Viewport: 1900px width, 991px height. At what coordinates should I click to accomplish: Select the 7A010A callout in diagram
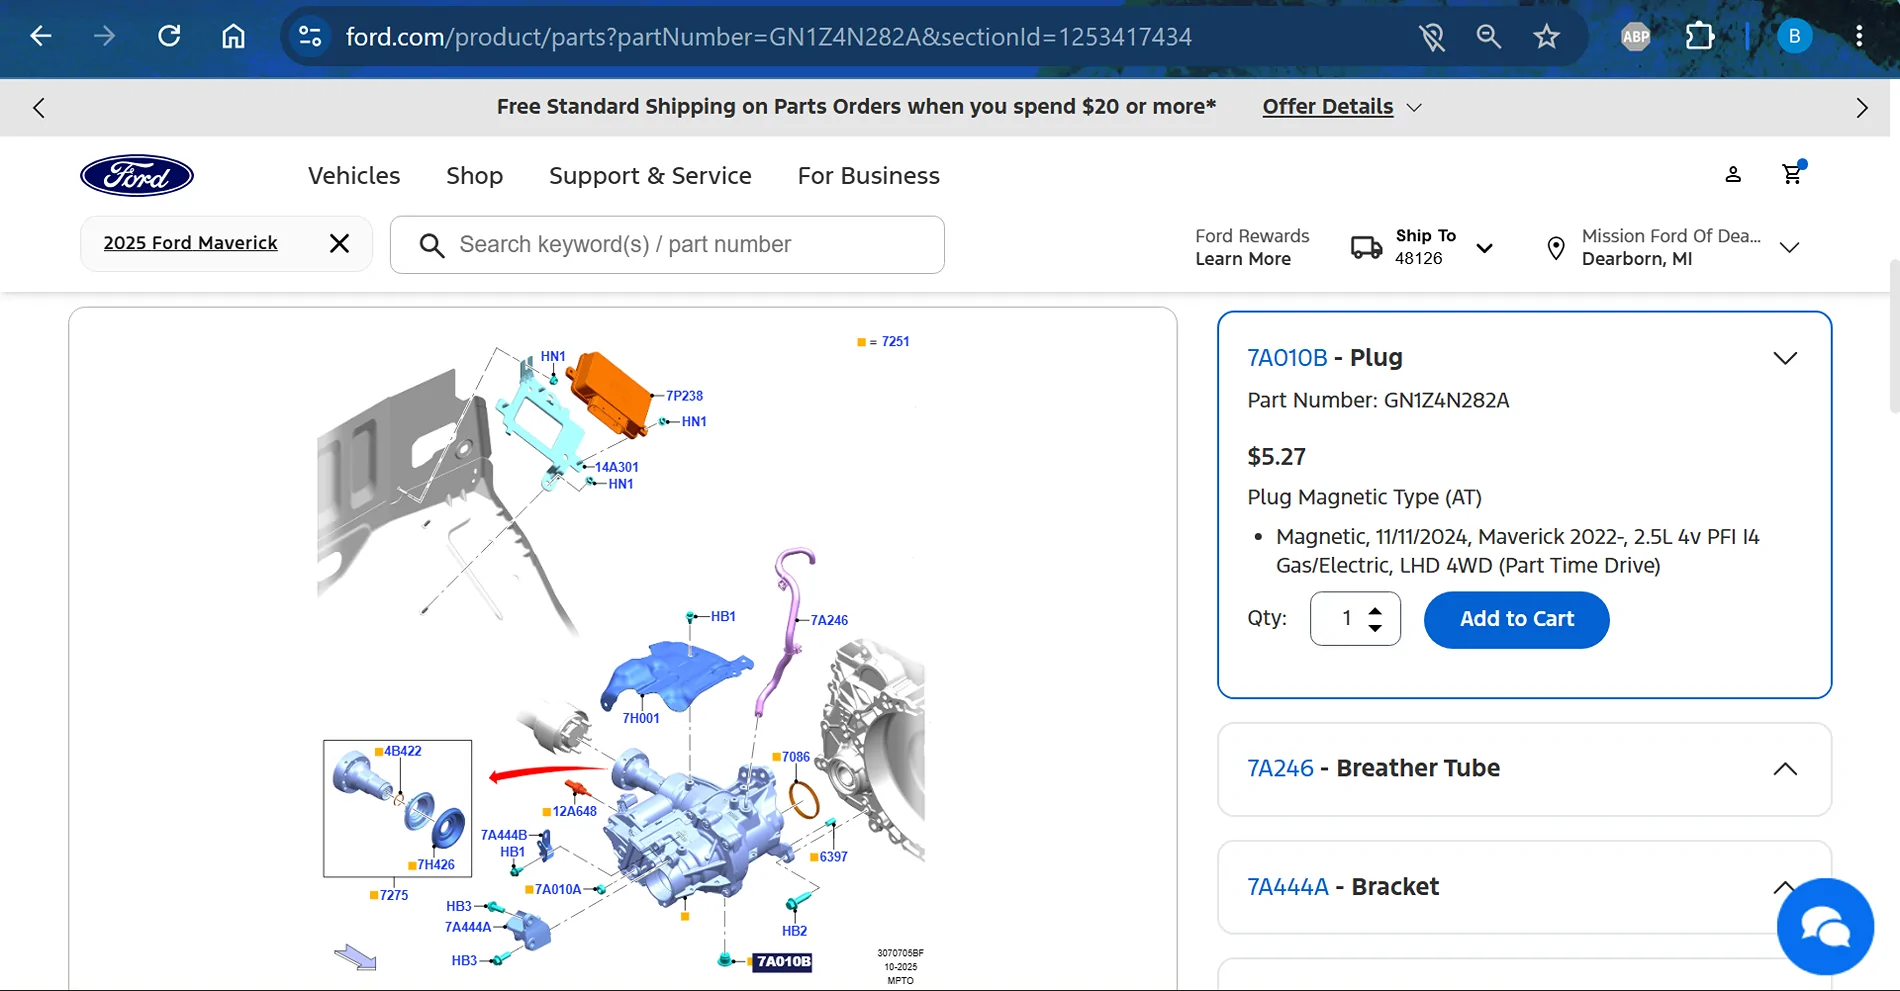pyautogui.click(x=558, y=889)
